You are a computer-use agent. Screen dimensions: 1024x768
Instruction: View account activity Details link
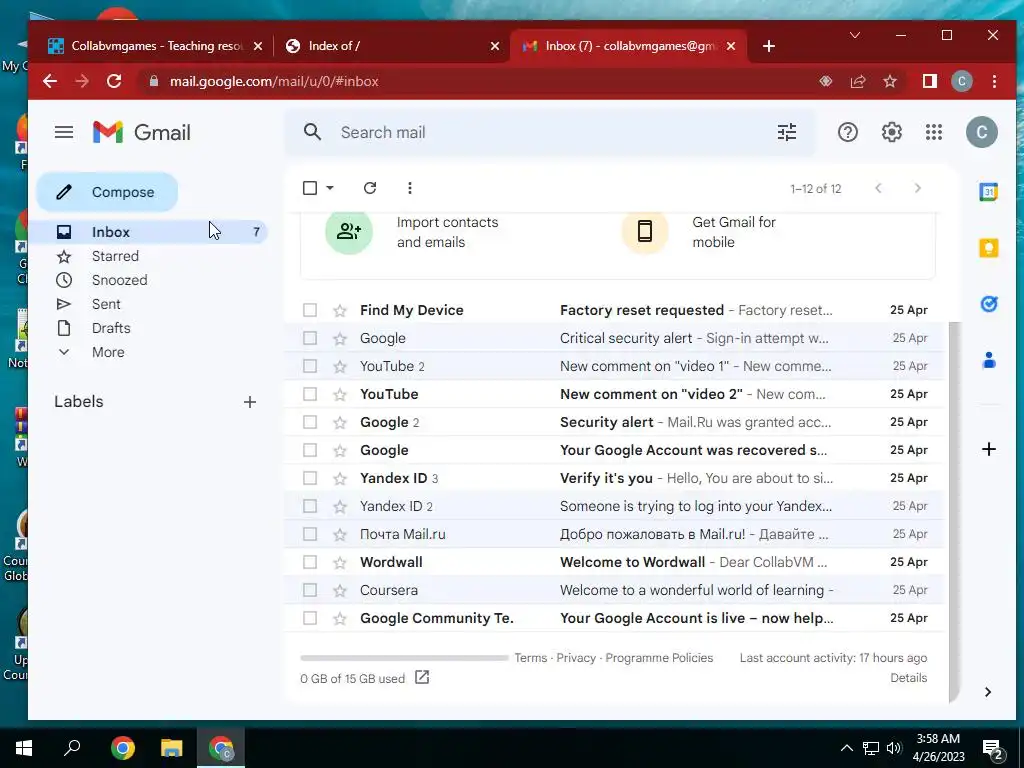[908, 678]
